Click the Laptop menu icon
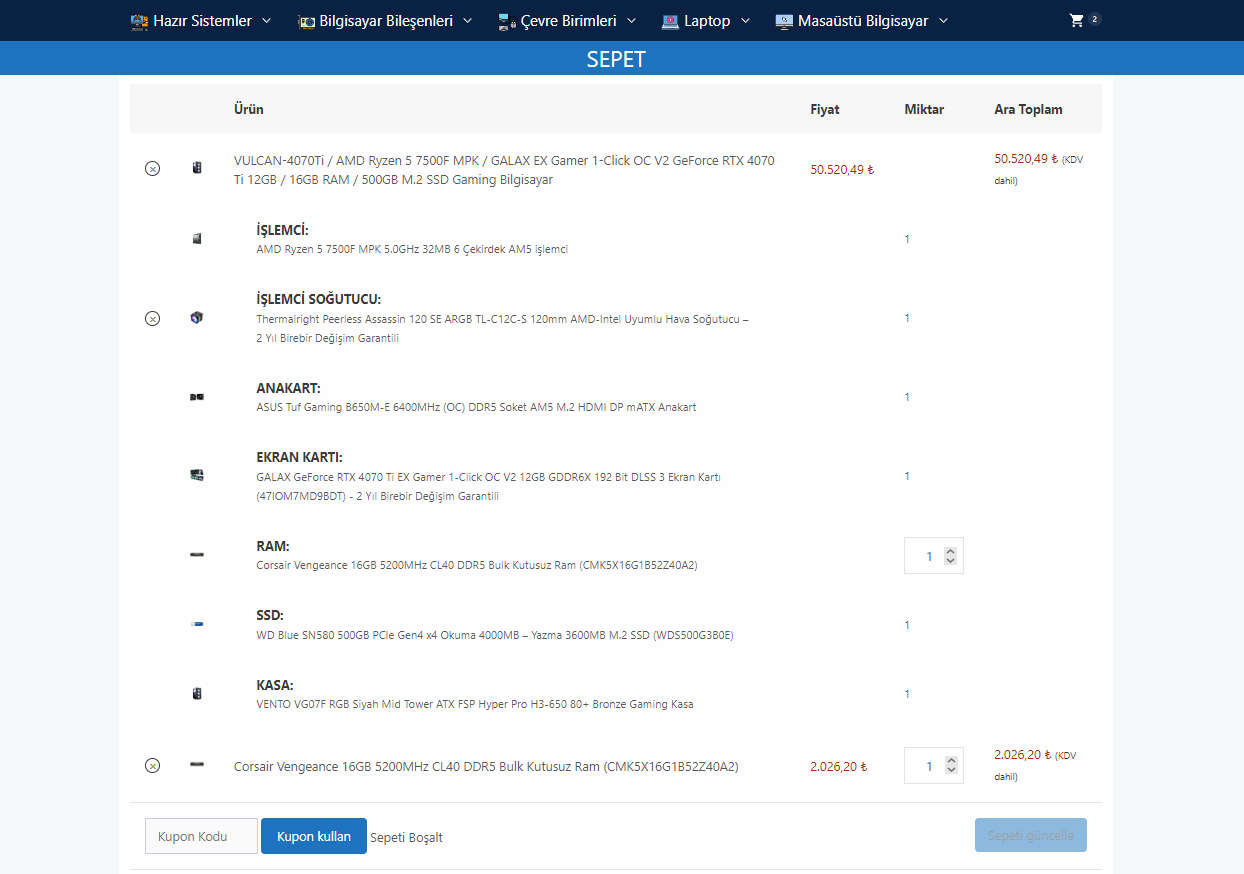The height and width of the screenshot is (874, 1244). (x=670, y=21)
